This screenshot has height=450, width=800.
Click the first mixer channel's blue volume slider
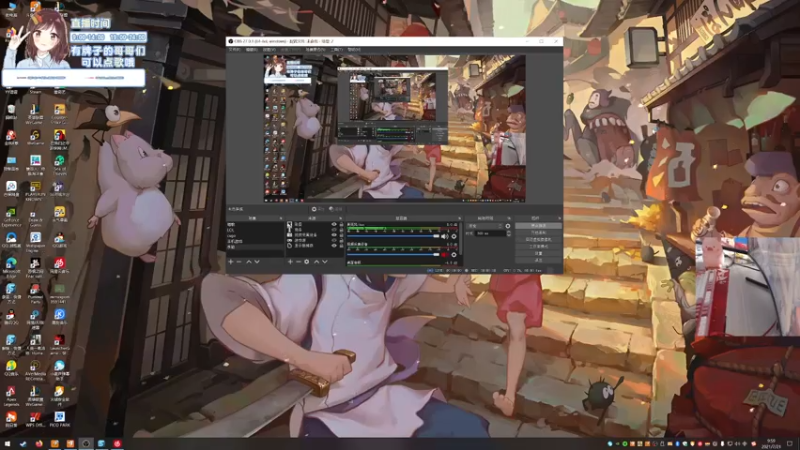tap(393, 236)
